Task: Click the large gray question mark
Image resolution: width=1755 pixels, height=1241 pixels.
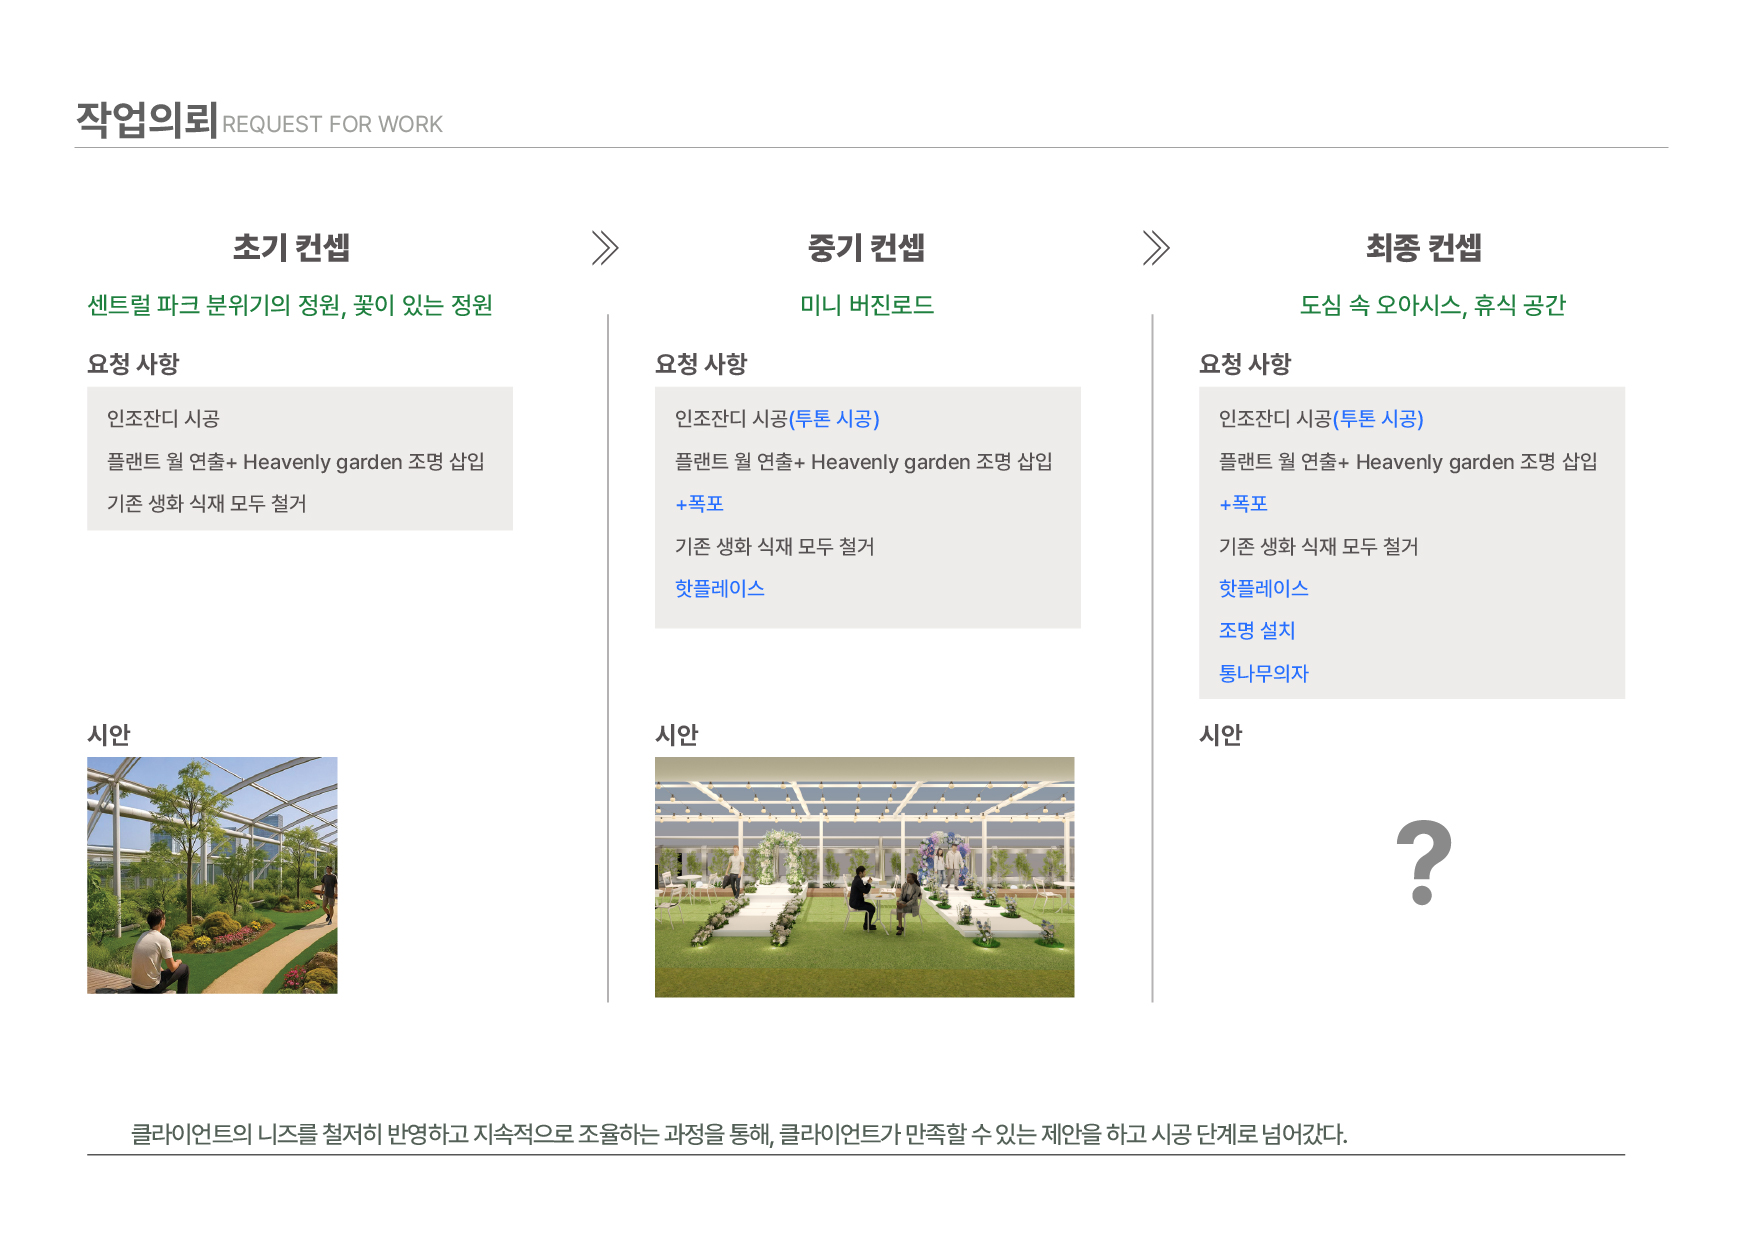Action: [x=1423, y=862]
